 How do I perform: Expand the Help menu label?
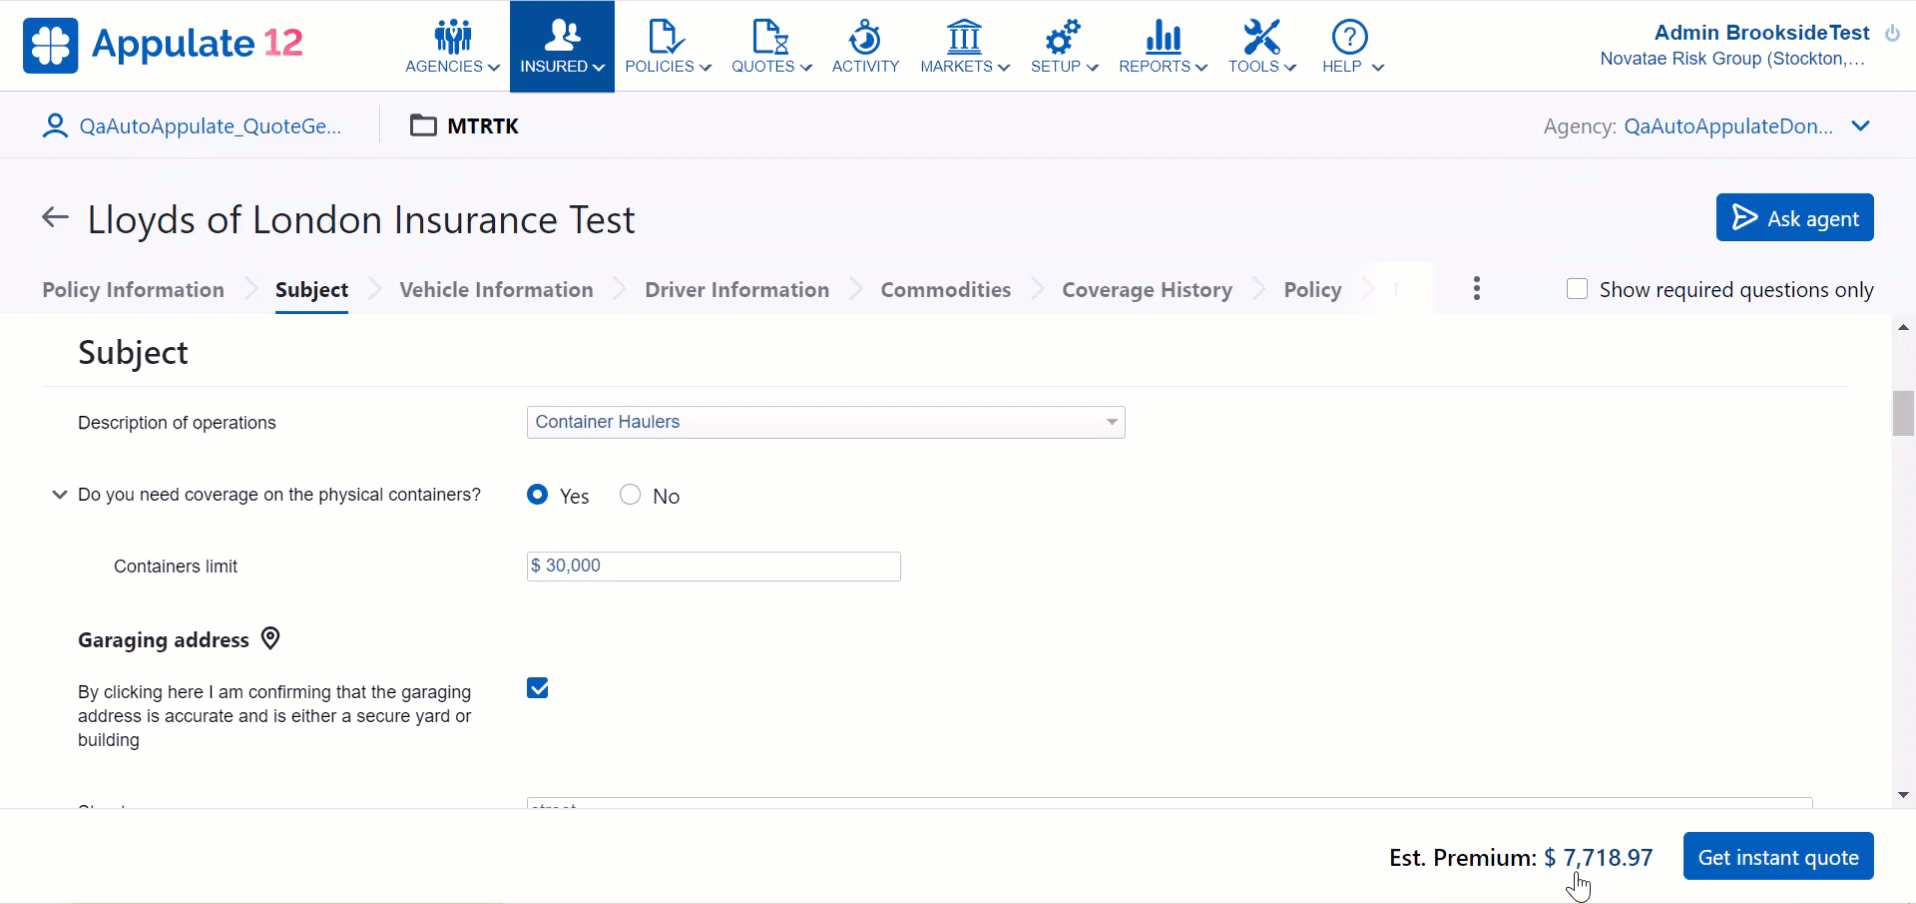coord(1352,66)
